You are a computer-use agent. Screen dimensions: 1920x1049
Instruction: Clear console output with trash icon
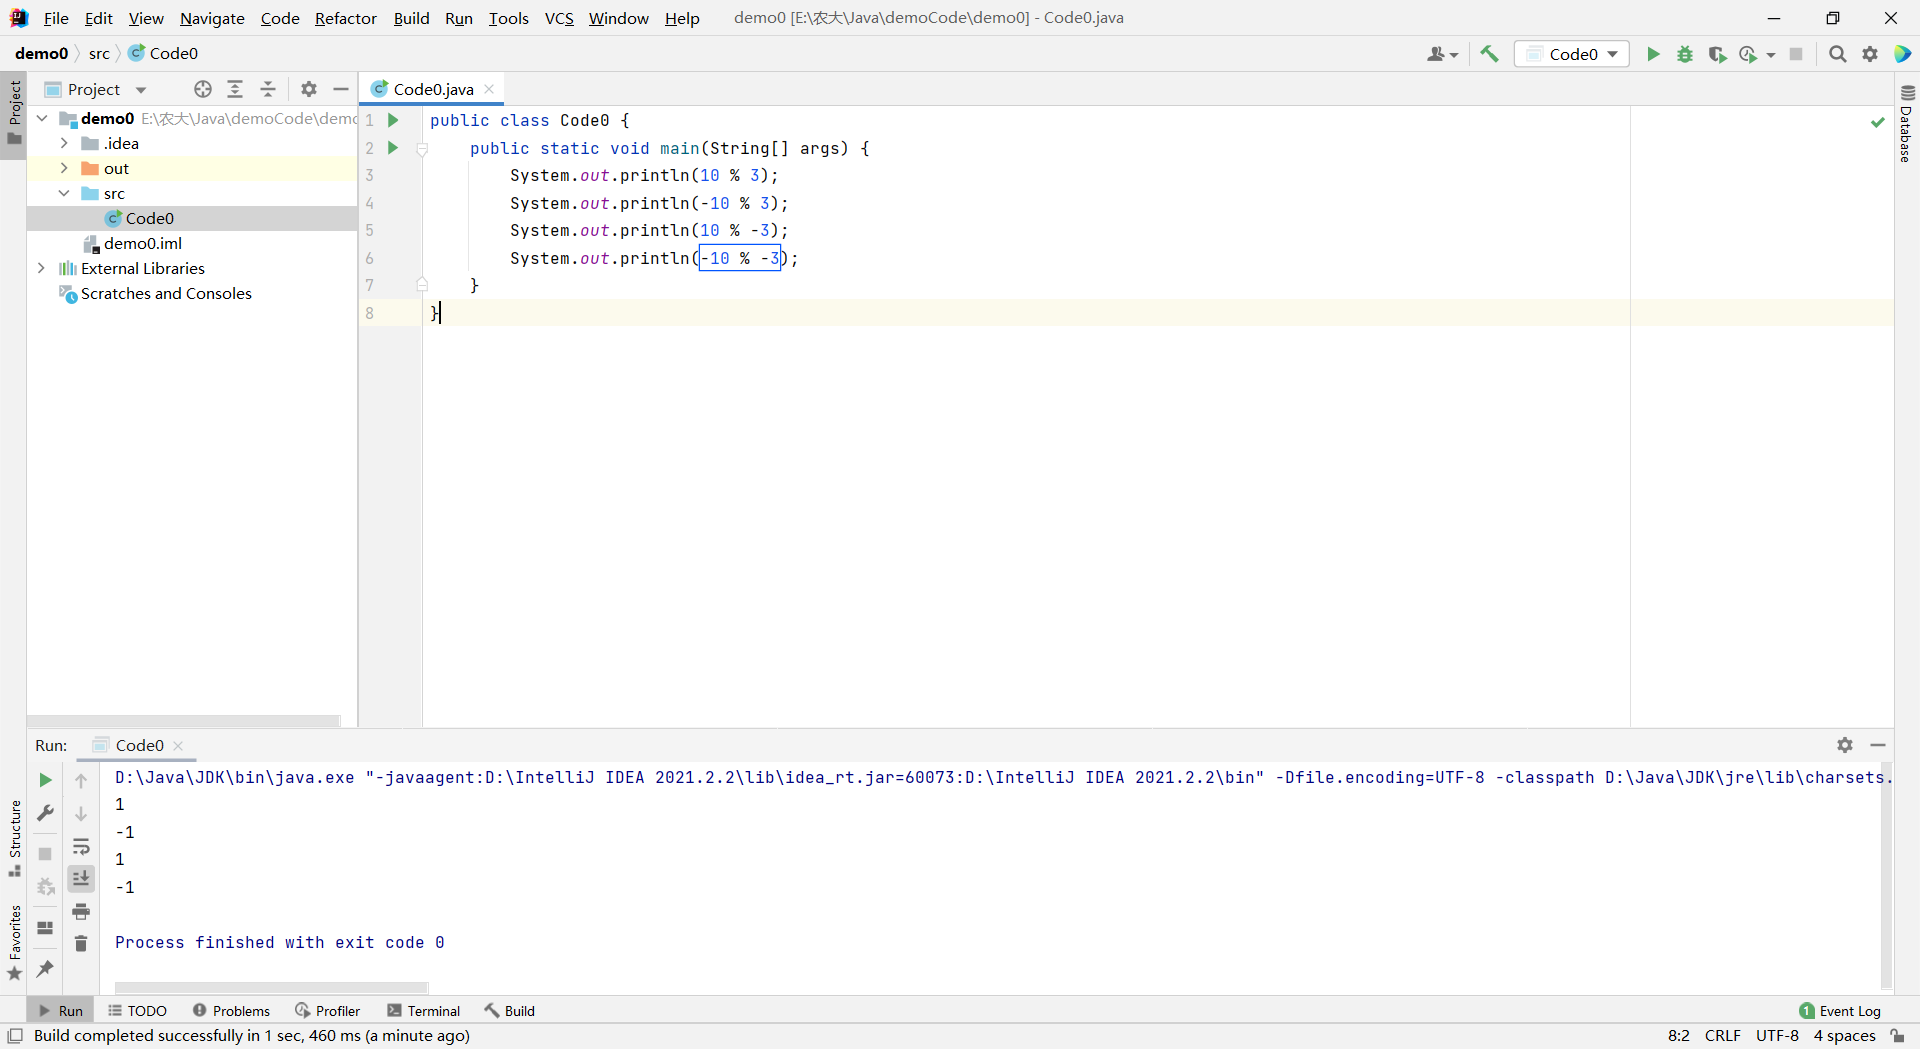pyautogui.click(x=81, y=943)
